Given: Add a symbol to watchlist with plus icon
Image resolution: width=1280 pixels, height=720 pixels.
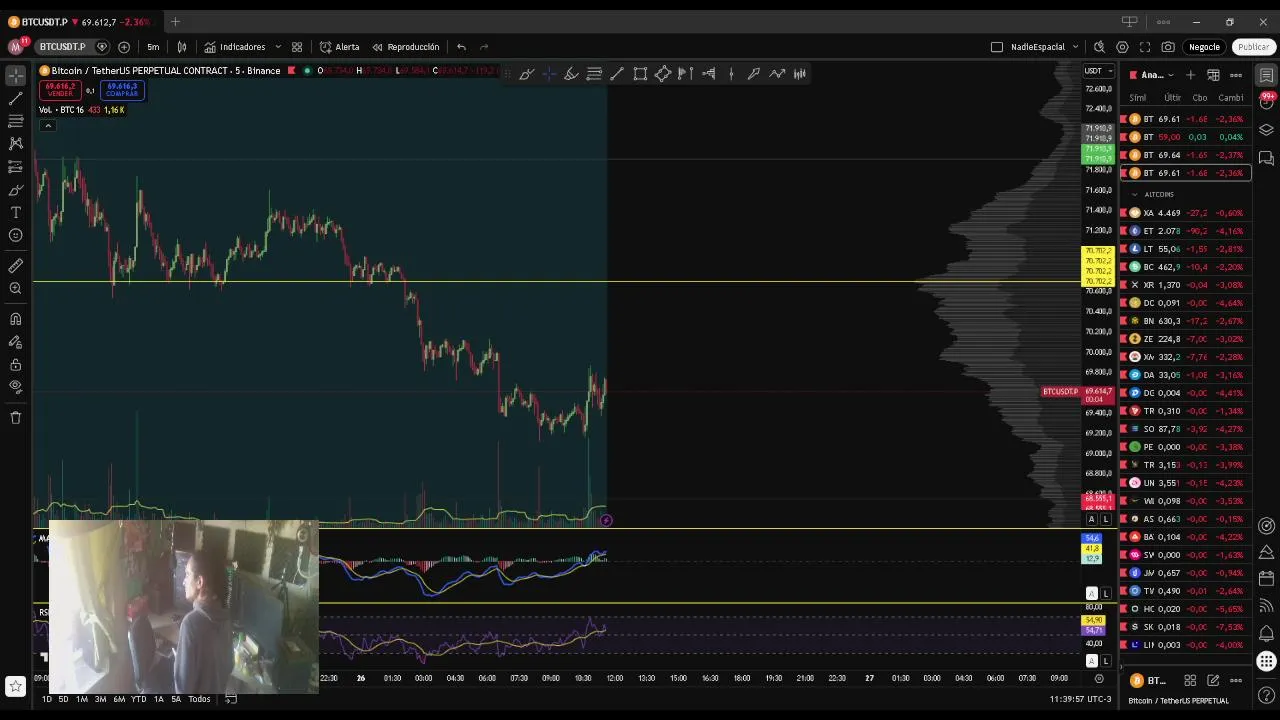Looking at the screenshot, I should point(1190,75).
